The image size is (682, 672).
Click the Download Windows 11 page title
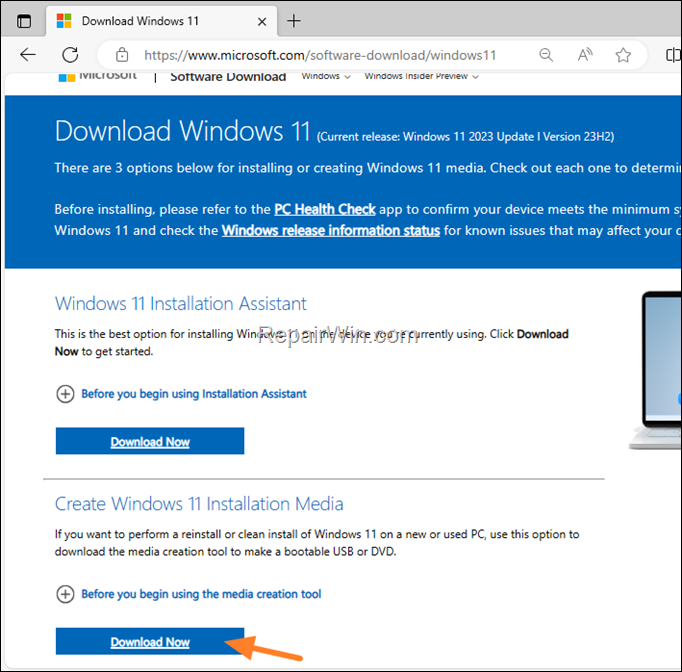[x=182, y=130]
